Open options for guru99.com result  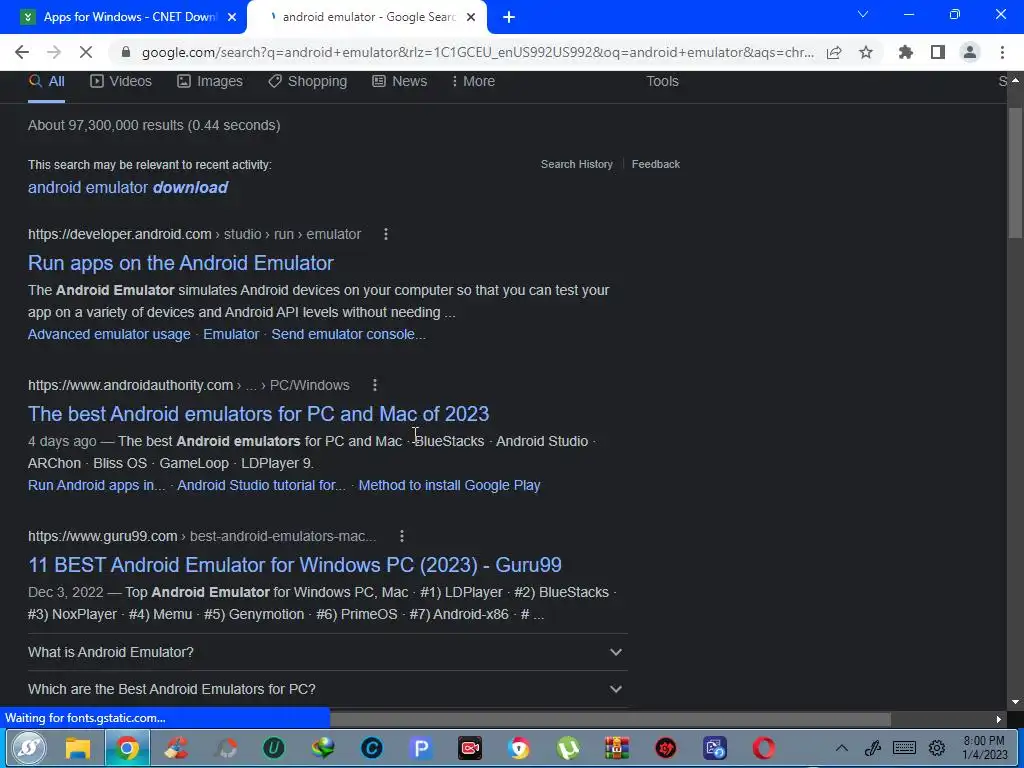point(402,536)
